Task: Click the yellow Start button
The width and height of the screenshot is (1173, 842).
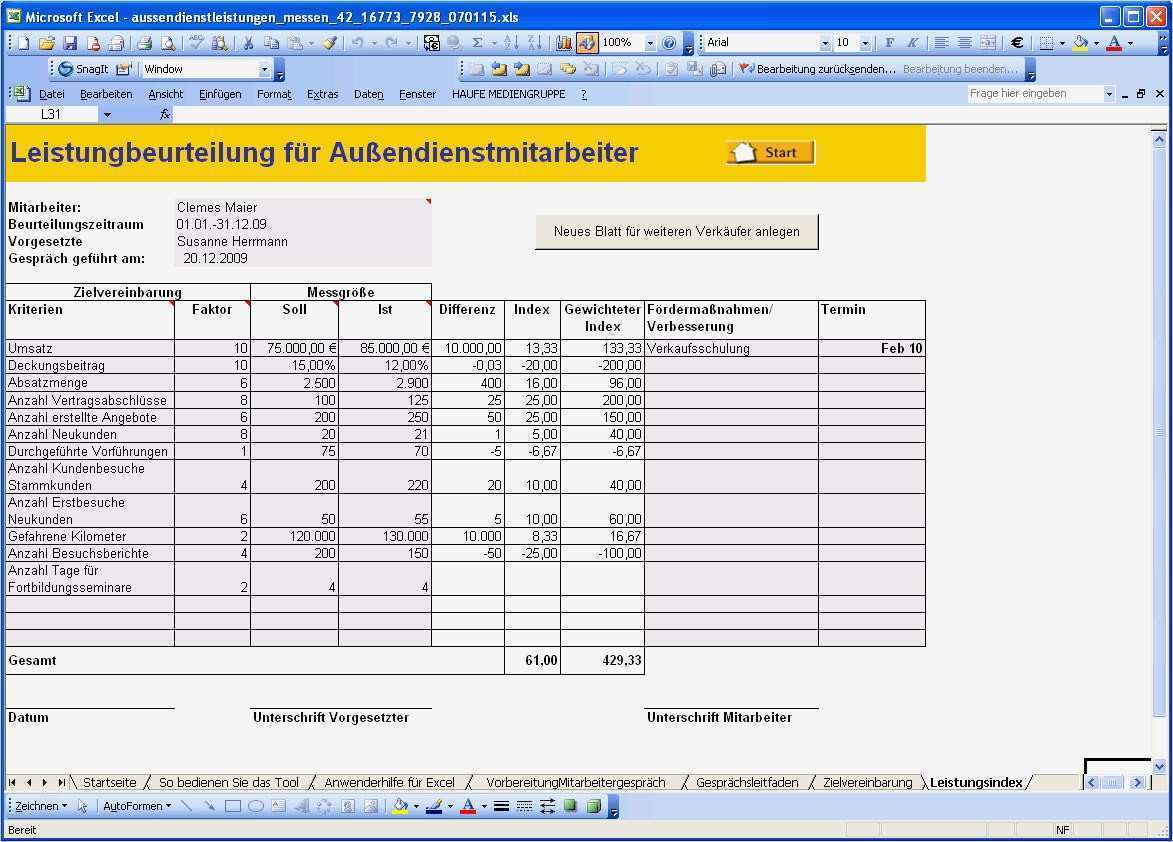Action: pyautogui.click(x=771, y=153)
